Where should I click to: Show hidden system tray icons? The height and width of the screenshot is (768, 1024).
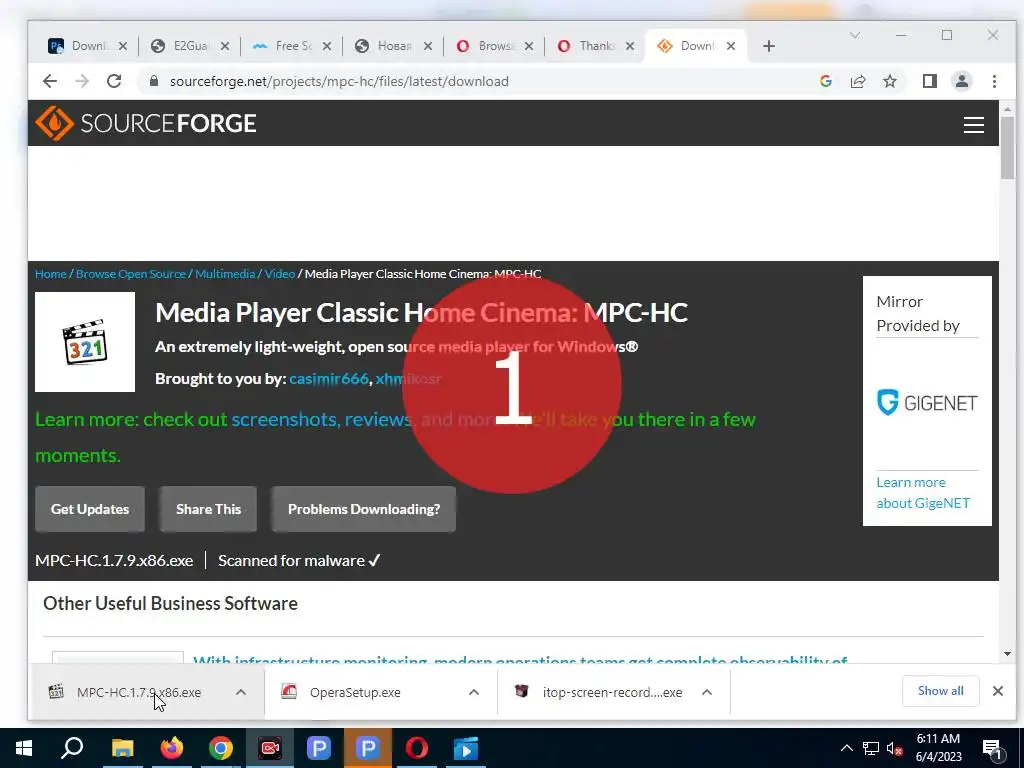(846, 748)
